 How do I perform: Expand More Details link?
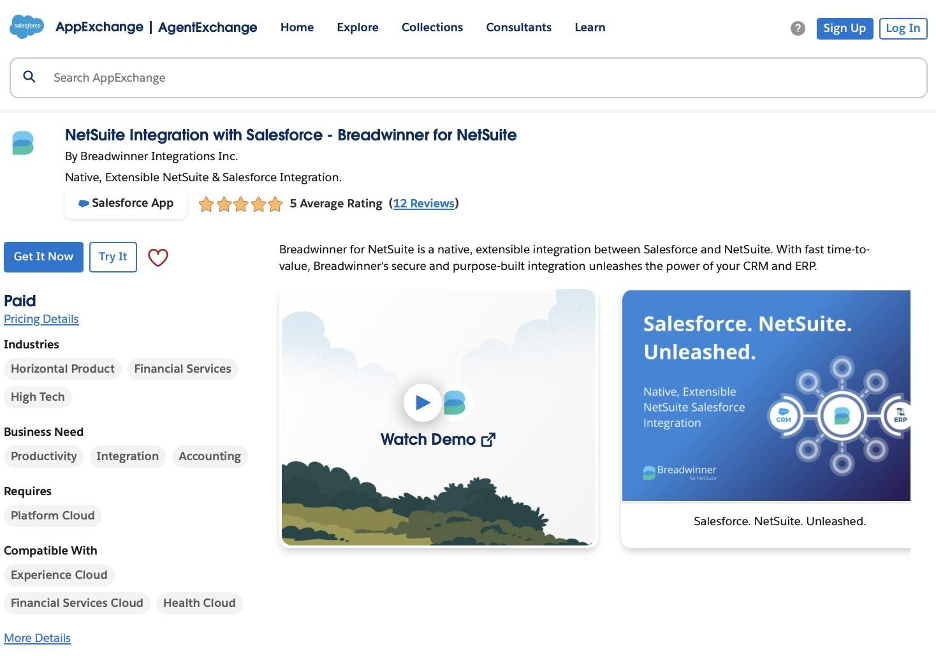coord(37,638)
